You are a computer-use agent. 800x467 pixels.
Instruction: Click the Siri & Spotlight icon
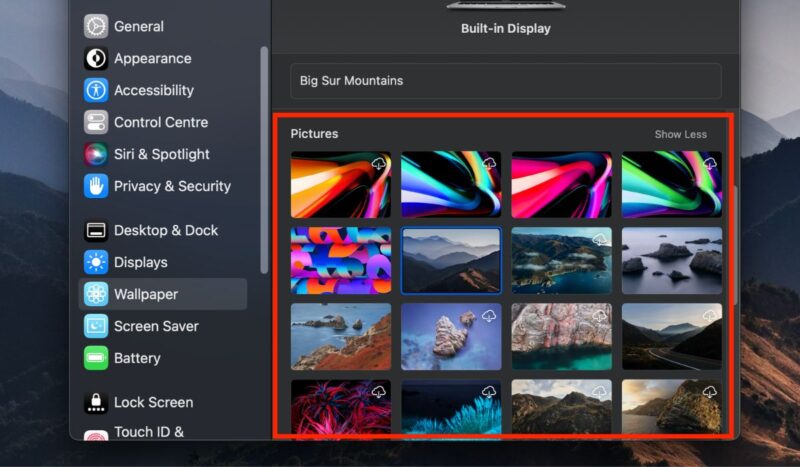click(x=96, y=154)
